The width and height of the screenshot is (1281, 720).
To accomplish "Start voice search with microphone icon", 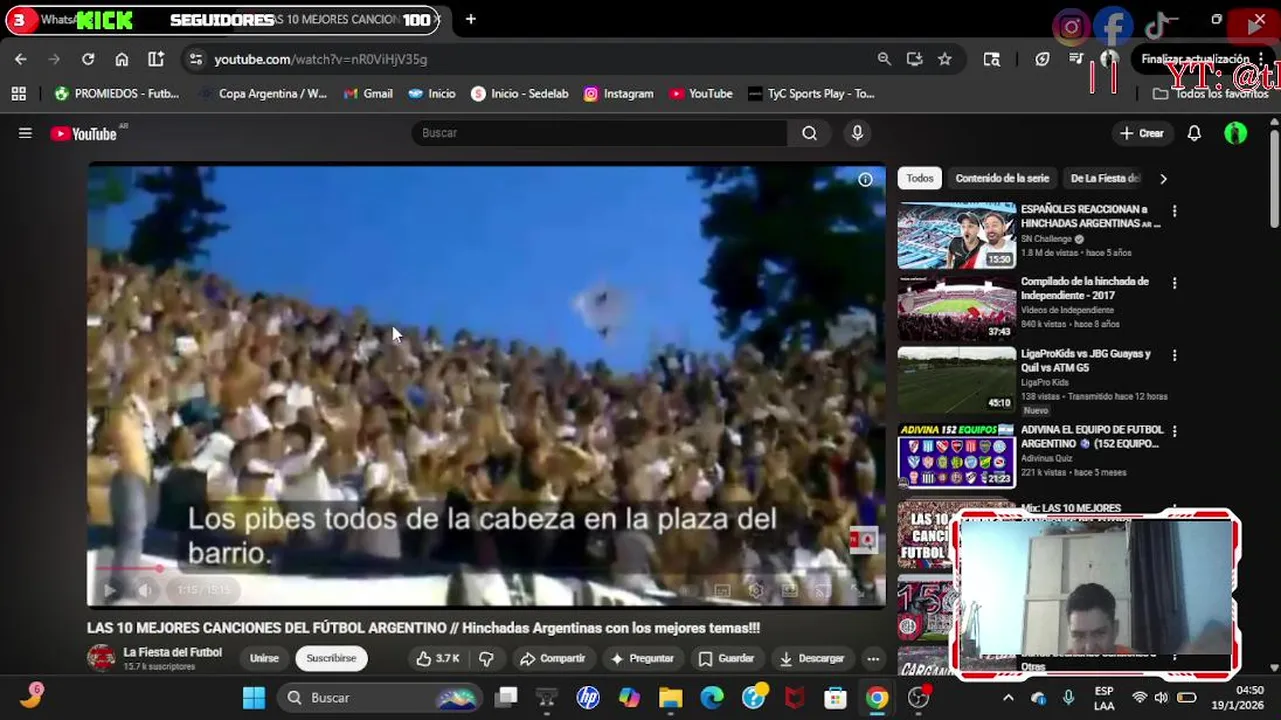I will 857,133.
